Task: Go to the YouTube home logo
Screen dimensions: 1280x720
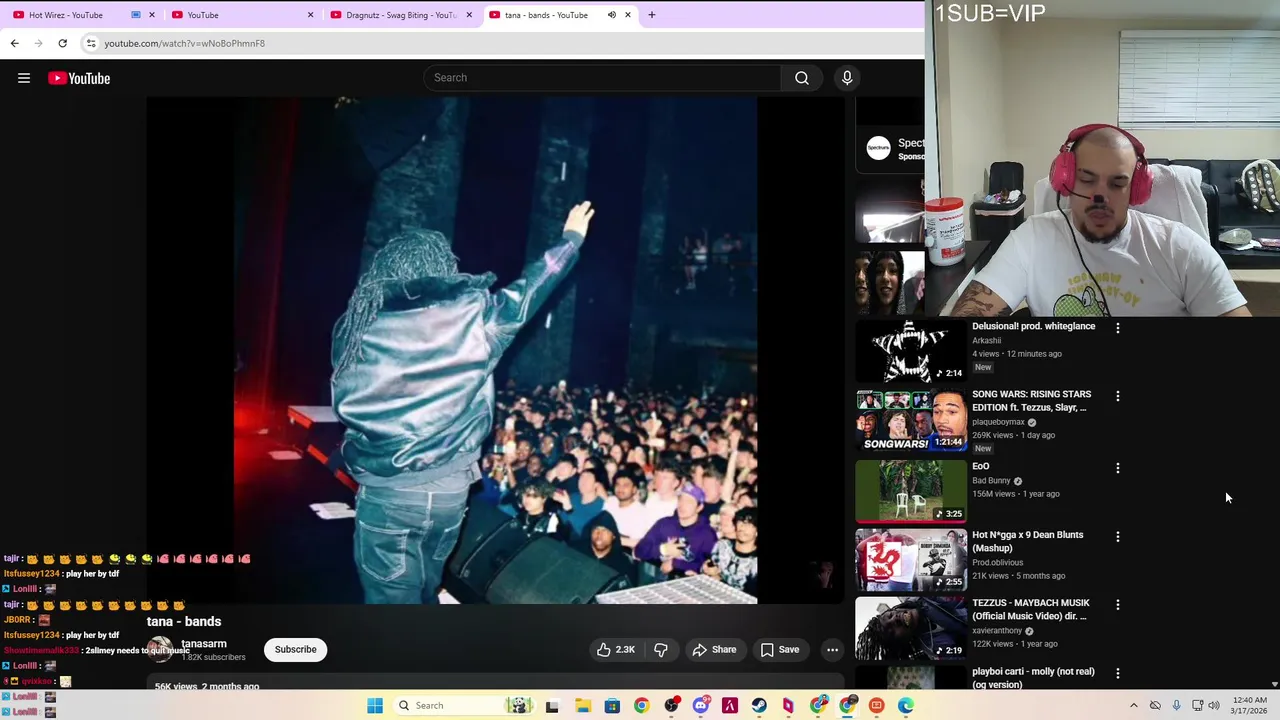Action: 79,78
